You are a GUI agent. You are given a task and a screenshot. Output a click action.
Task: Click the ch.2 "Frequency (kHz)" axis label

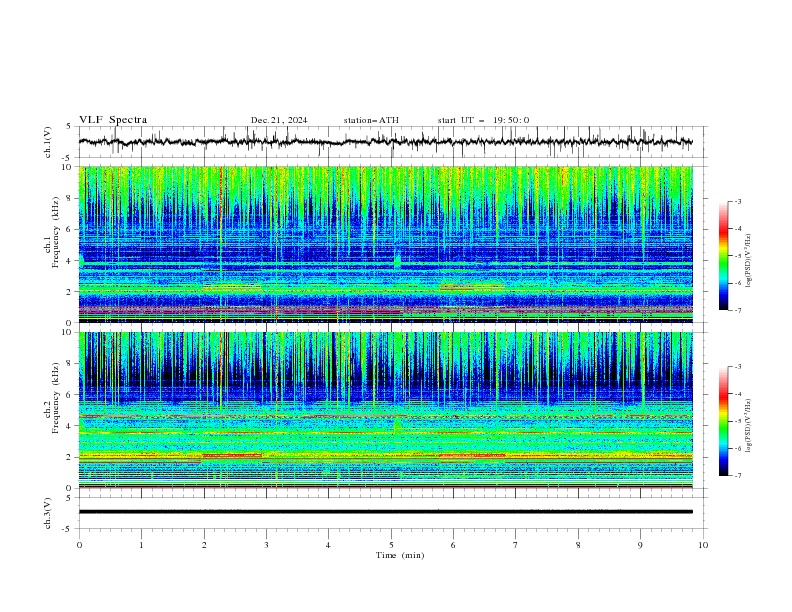(56, 398)
